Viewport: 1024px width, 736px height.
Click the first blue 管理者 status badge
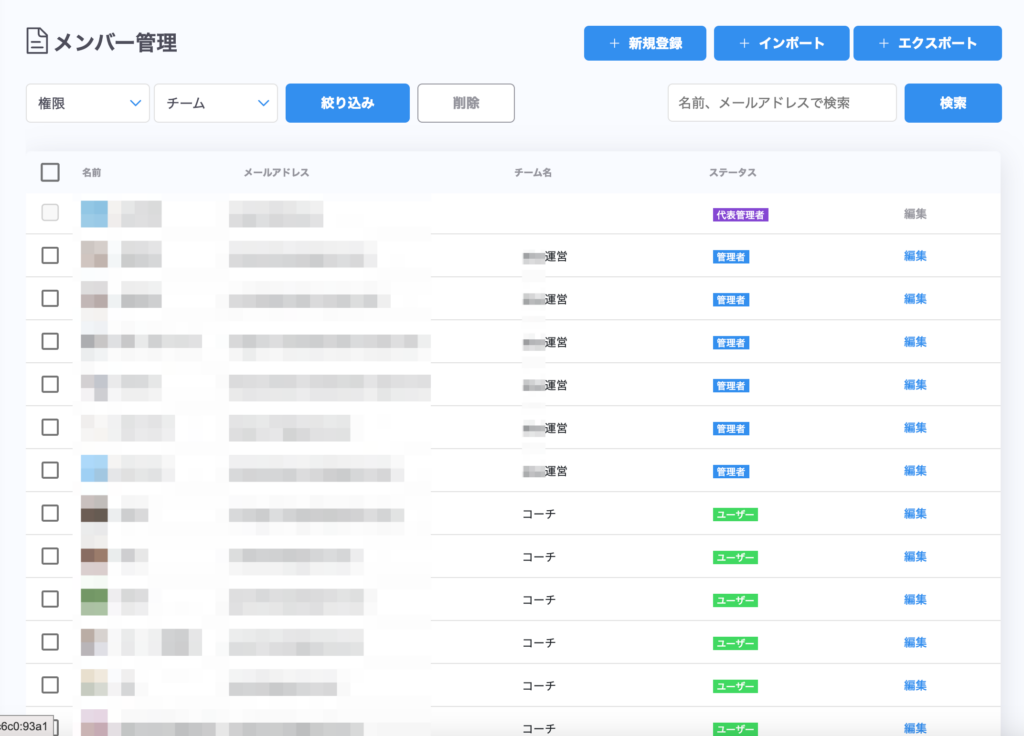point(731,257)
